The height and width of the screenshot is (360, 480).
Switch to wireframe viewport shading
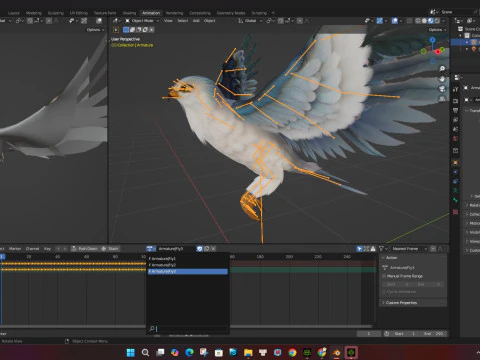click(x=418, y=21)
